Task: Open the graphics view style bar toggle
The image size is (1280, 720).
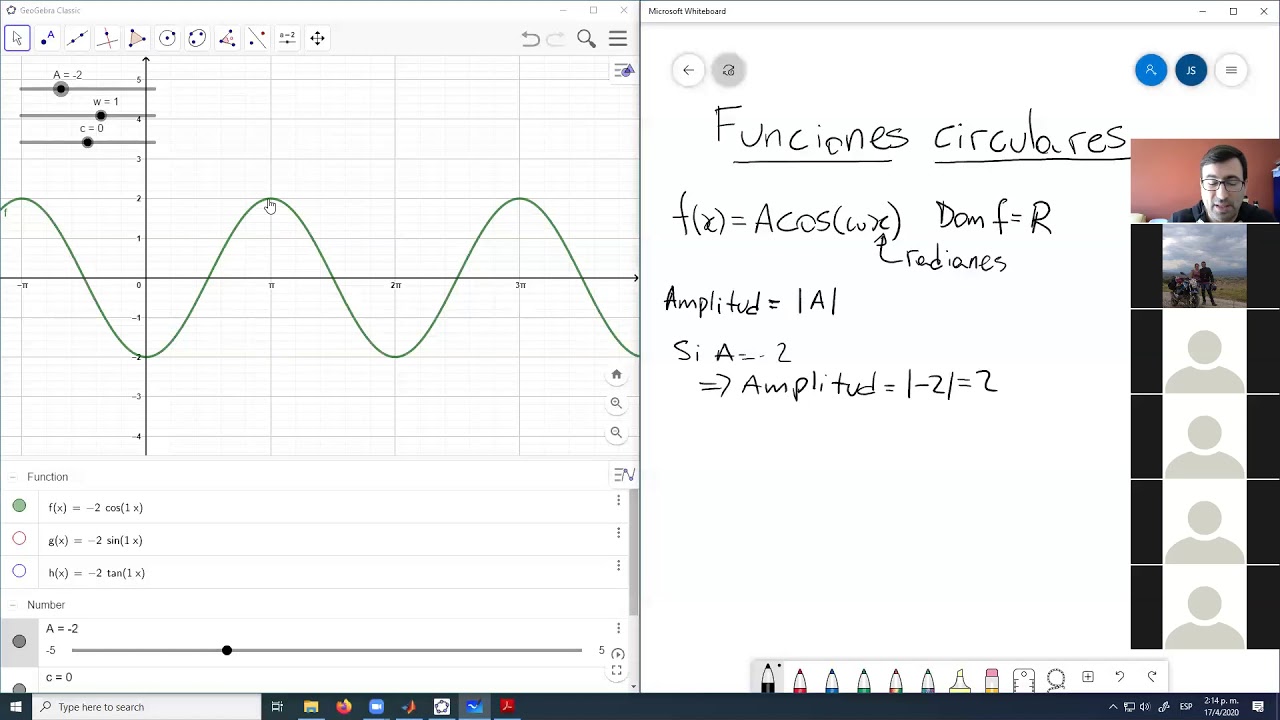Action: click(x=624, y=71)
